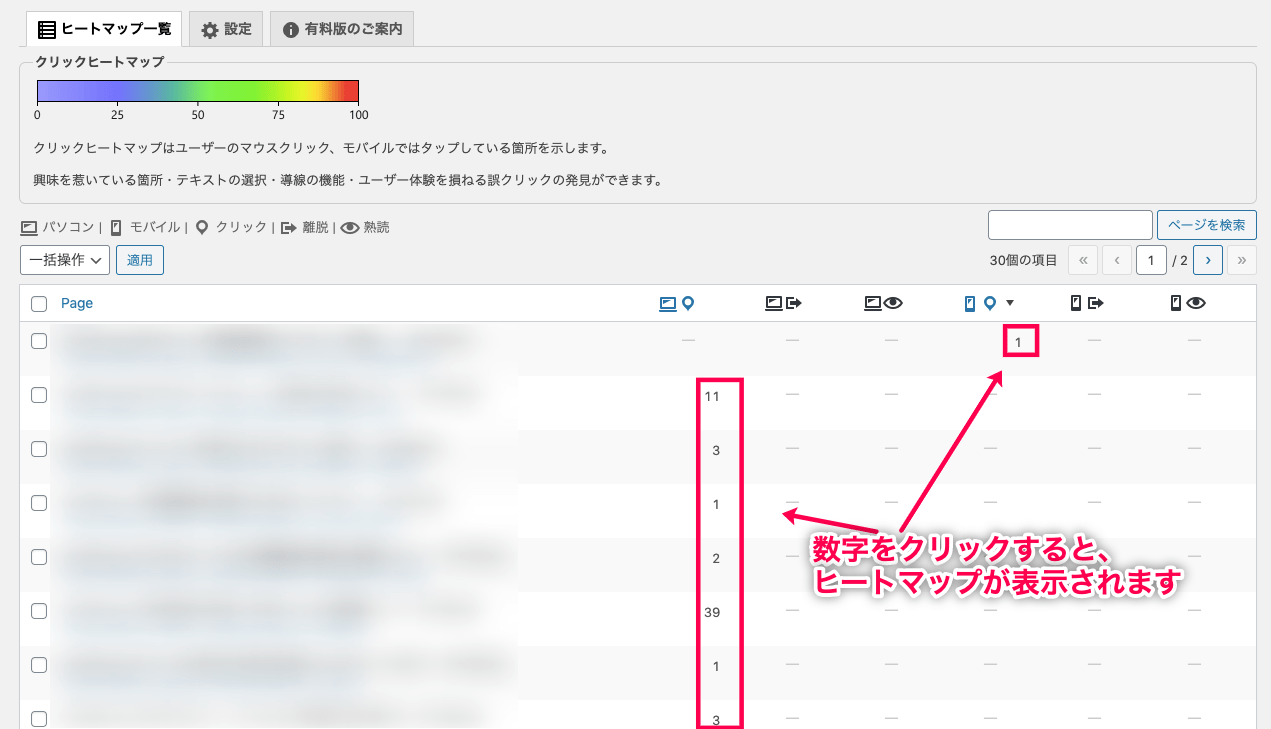Click the ページを検索 button

(1206, 225)
